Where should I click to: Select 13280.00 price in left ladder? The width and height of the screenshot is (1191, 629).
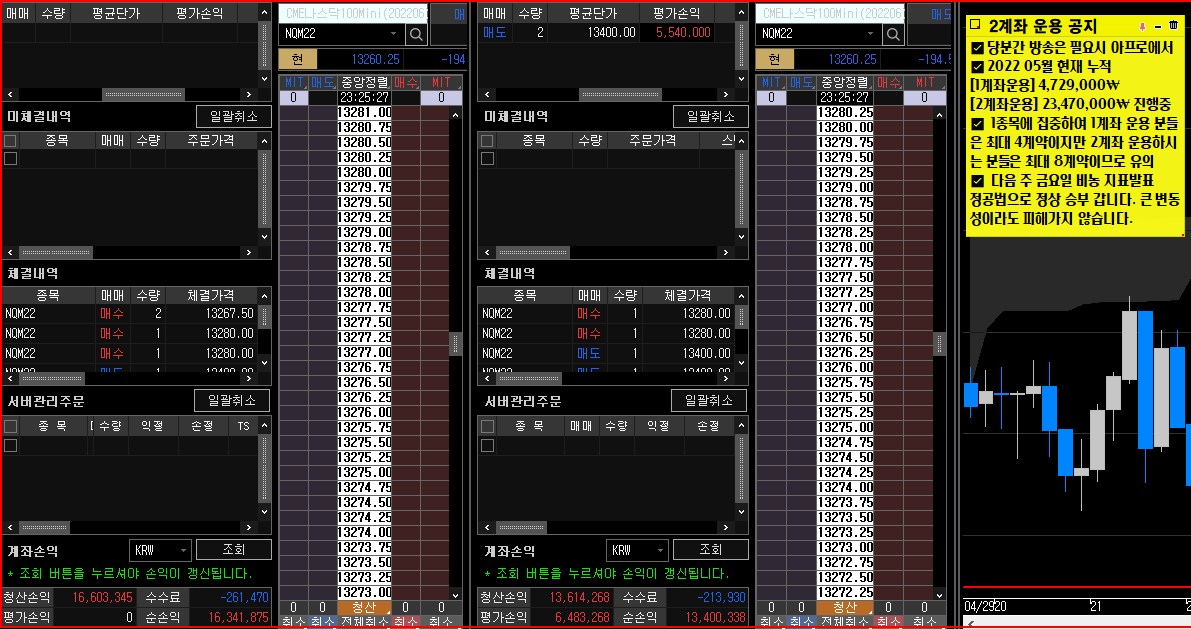pyautogui.click(x=364, y=172)
